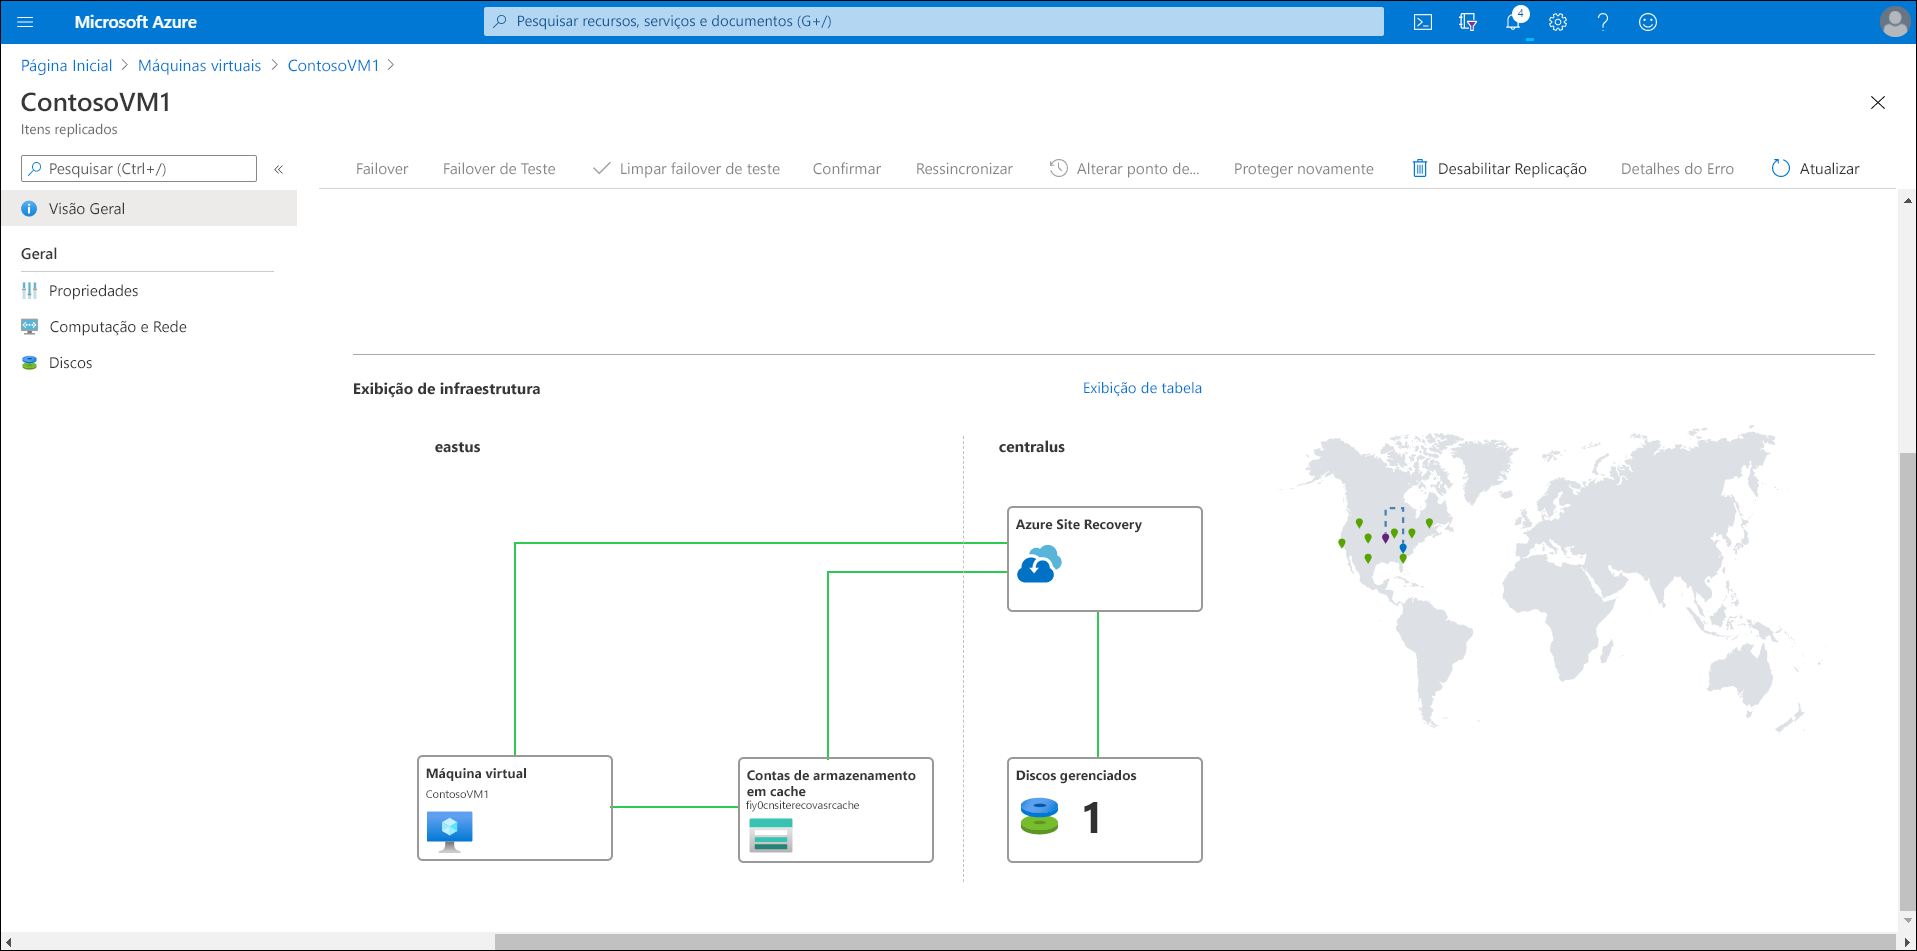Open the Help question mark icon

pos(1603,22)
